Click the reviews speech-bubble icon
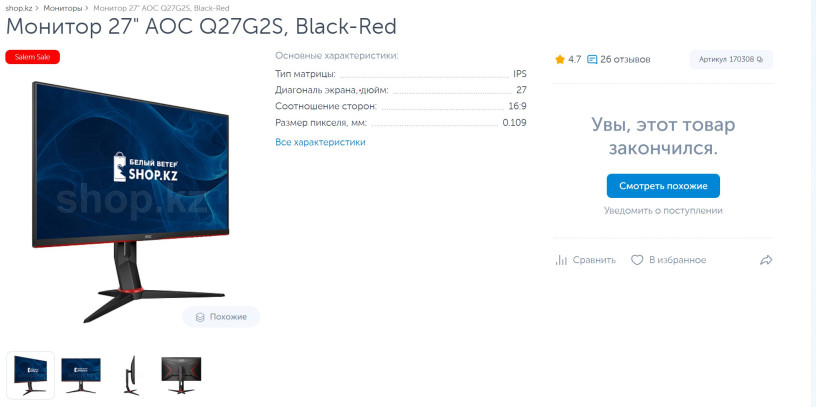The height and width of the screenshot is (407, 816). point(592,59)
